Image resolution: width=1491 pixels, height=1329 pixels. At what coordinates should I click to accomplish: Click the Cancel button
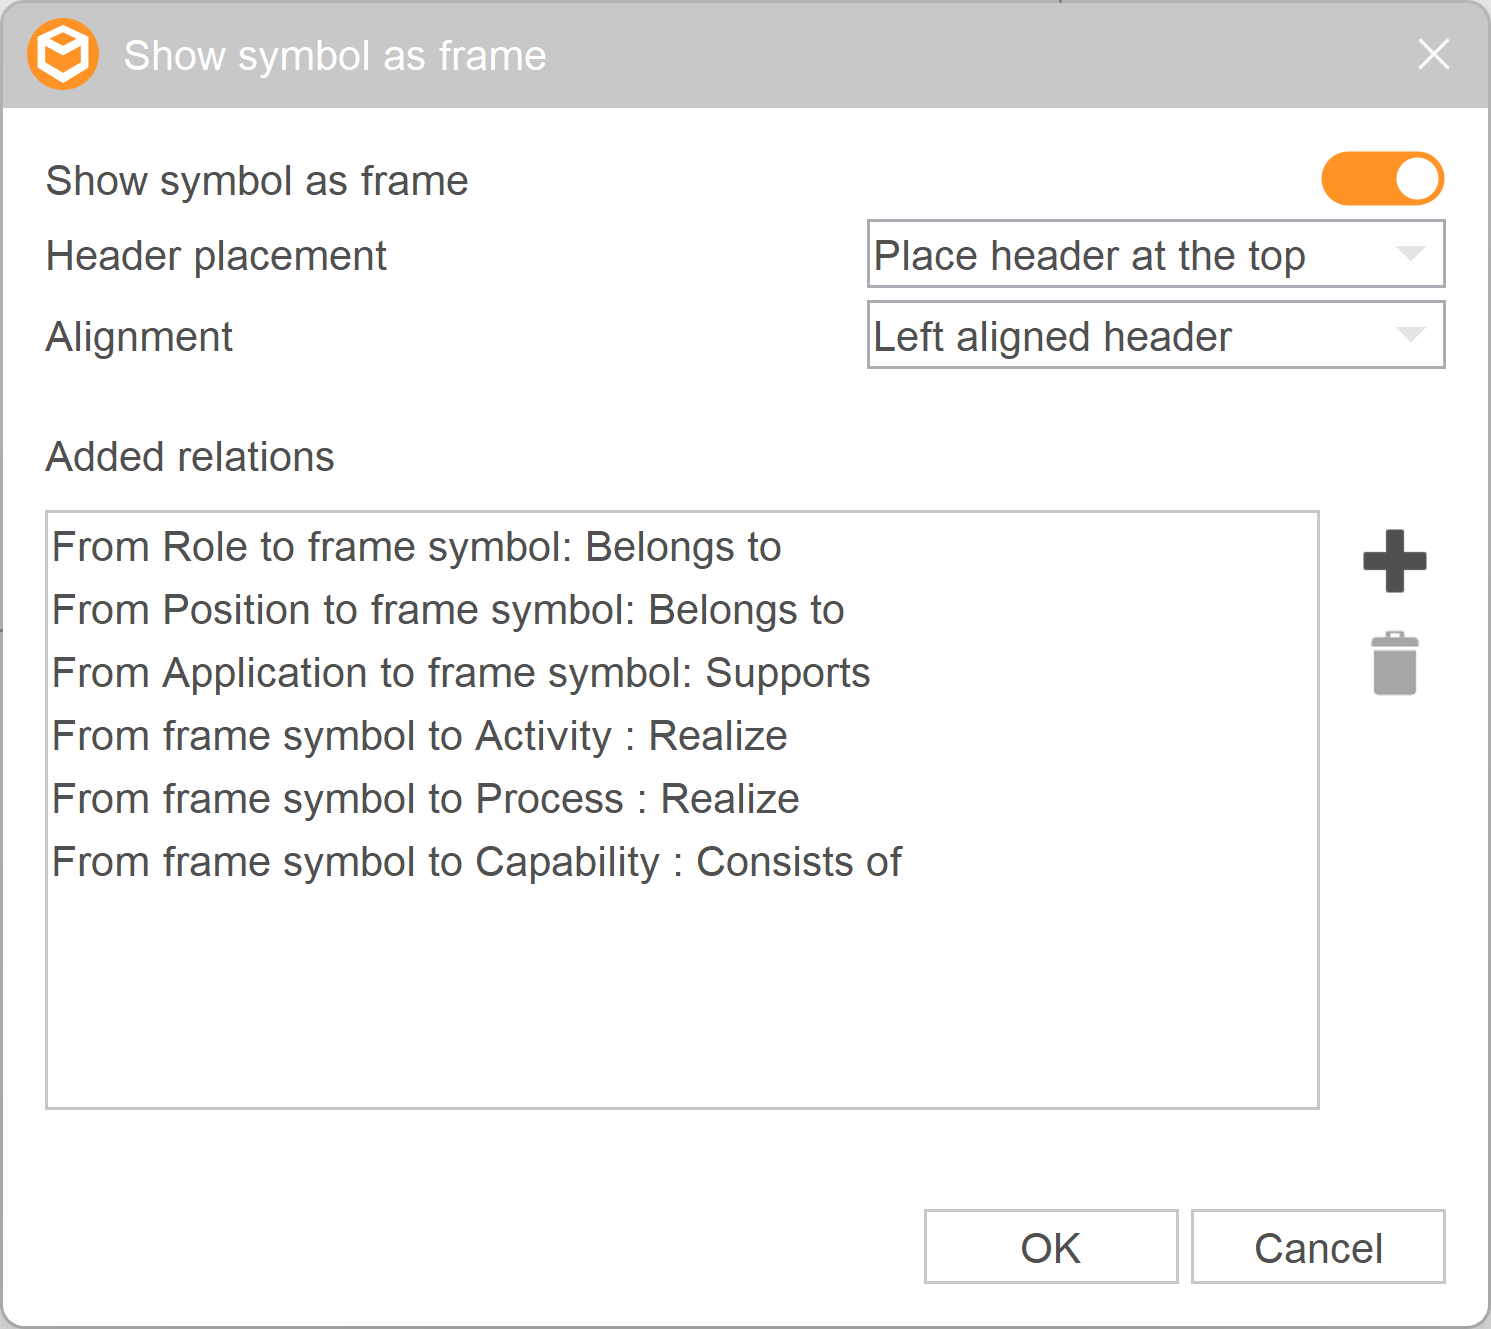(x=1317, y=1247)
